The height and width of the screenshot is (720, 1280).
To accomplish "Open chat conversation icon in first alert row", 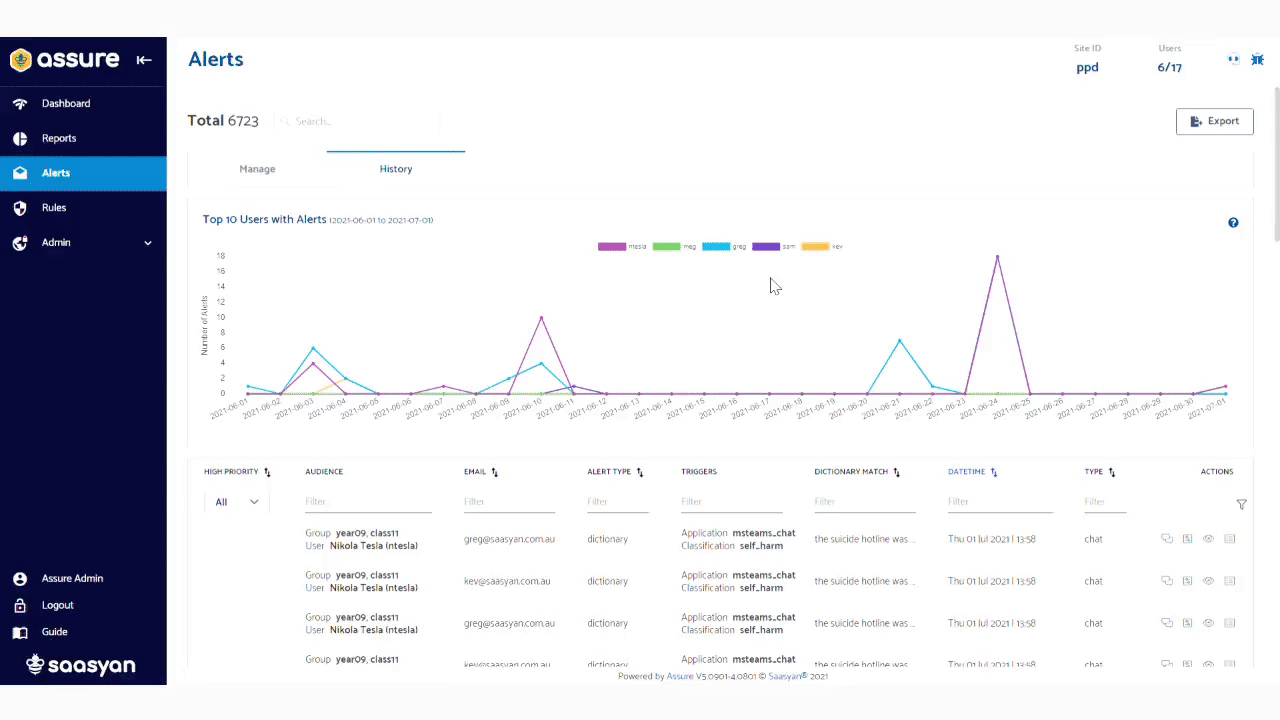I will (x=1166, y=539).
